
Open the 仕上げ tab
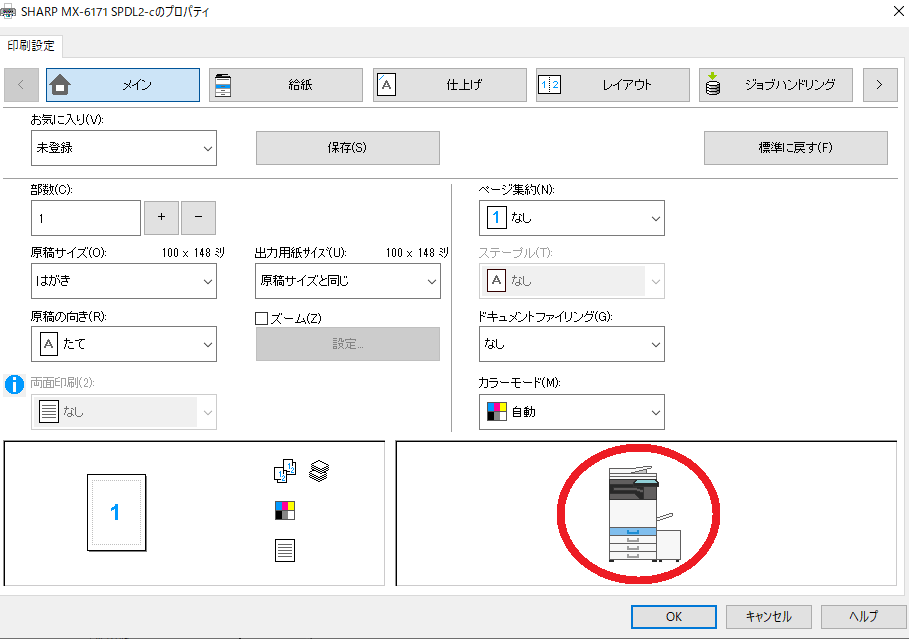click(450, 85)
